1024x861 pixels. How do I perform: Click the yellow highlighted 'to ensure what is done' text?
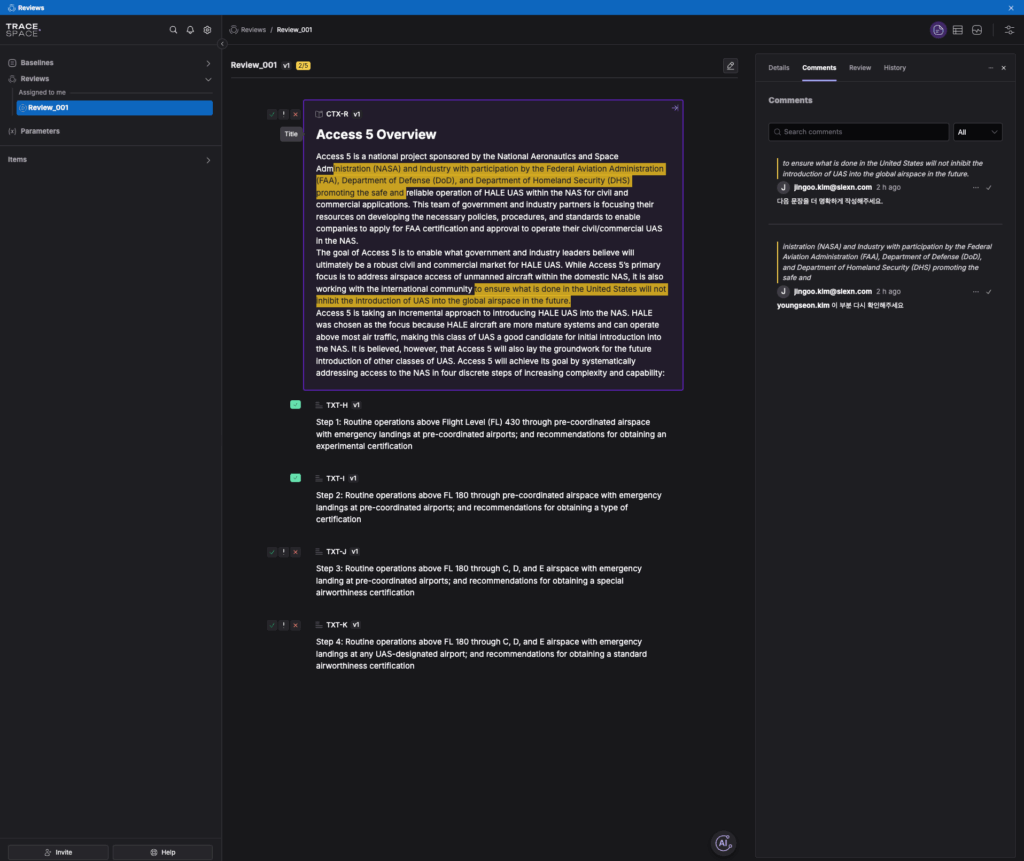(x=491, y=295)
